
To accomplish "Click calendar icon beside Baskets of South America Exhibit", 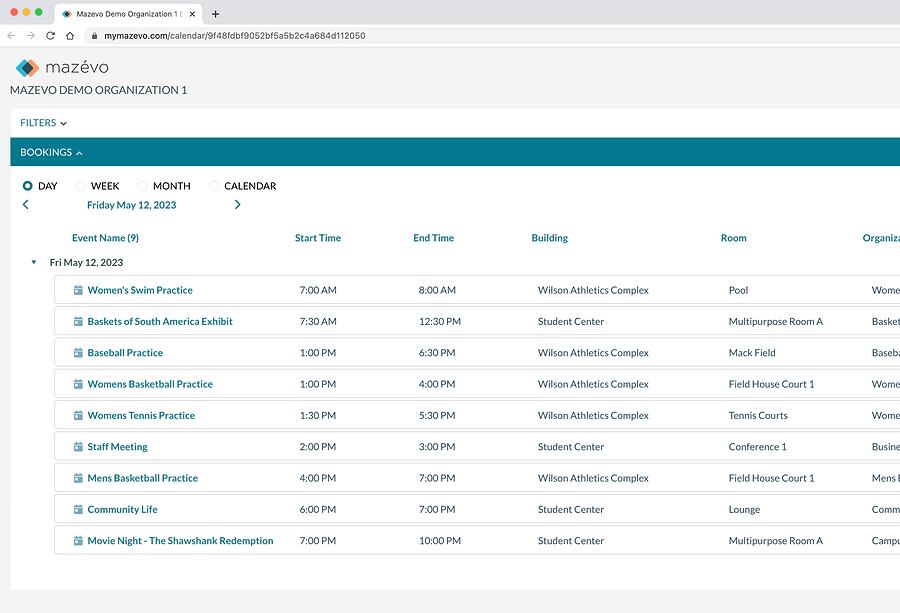I will coord(78,321).
